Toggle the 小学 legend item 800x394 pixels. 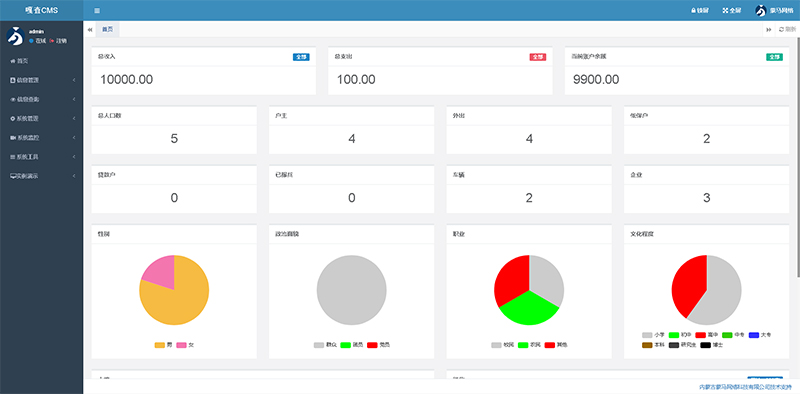pos(654,335)
